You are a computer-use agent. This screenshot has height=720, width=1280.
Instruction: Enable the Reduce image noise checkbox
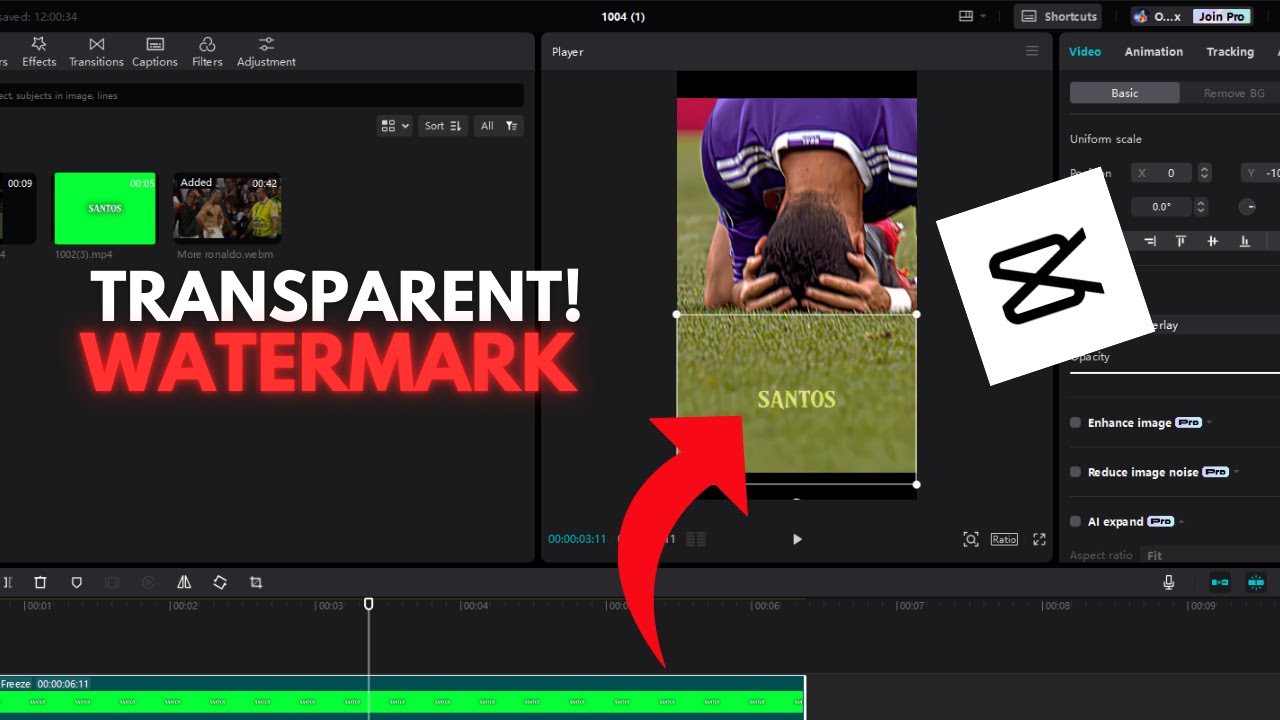[x=1076, y=472]
